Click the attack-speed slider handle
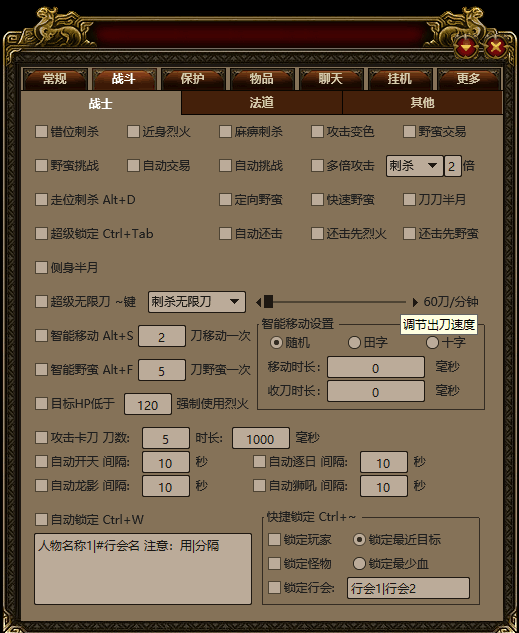The width and height of the screenshot is (519, 633). (x=268, y=301)
